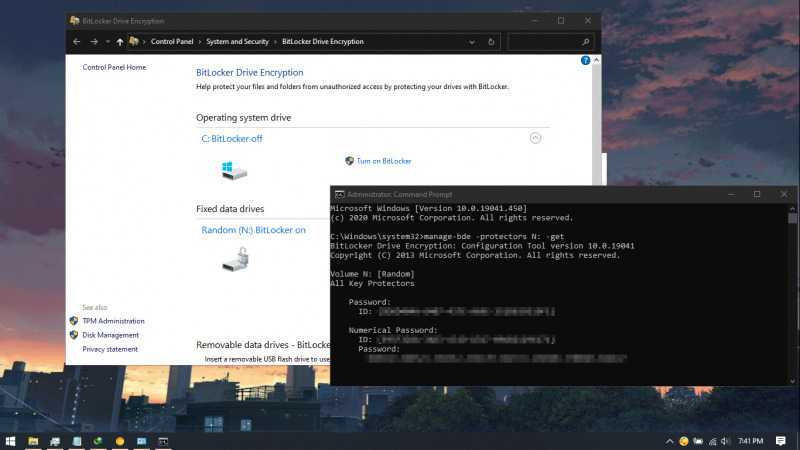Click the 'Volume N: [Random]' text line
This screenshot has height=450, width=800.
372,274
